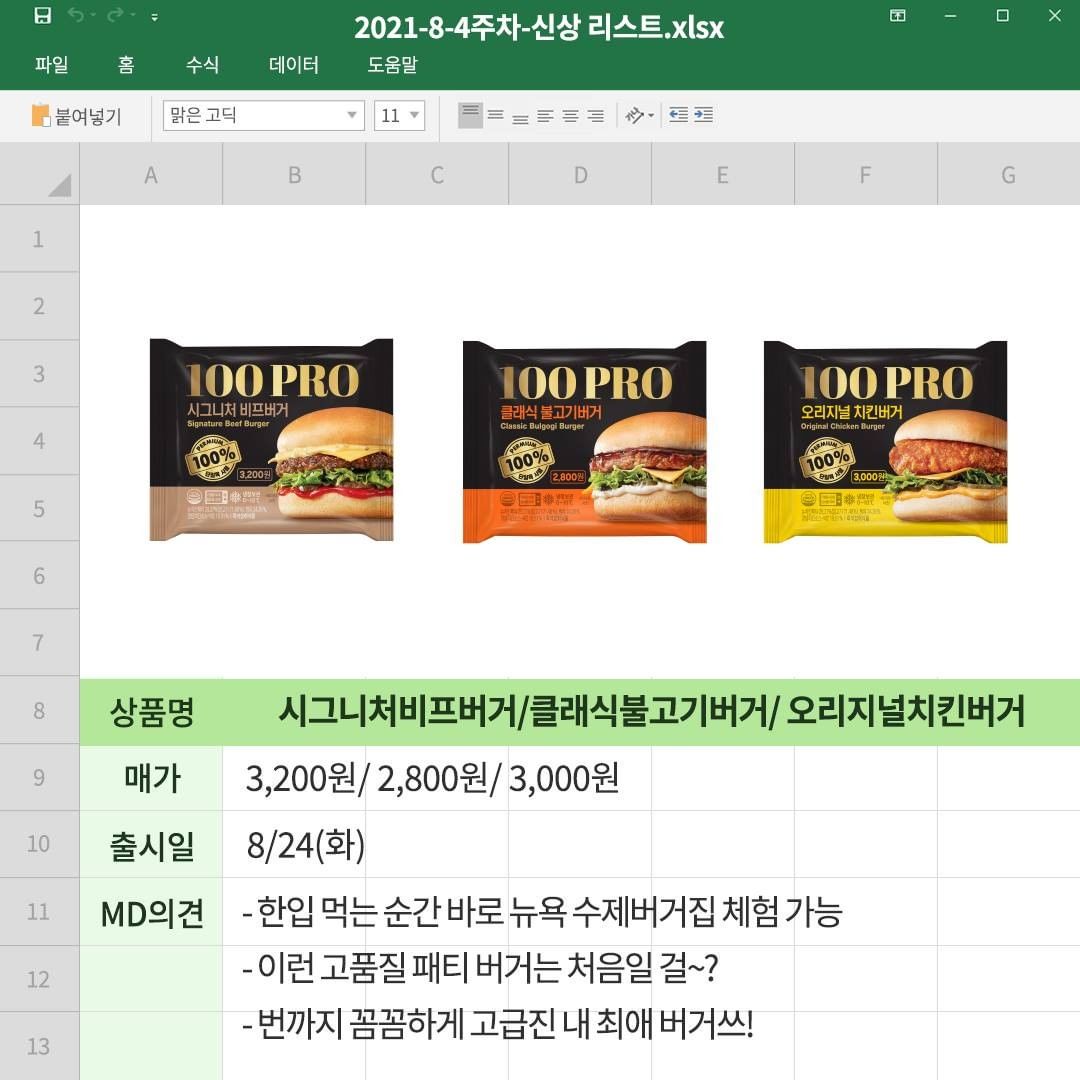The height and width of the screenshot is (1080, 1080).
Task: Open the 파일 menu
Action: tap(52, 64)
